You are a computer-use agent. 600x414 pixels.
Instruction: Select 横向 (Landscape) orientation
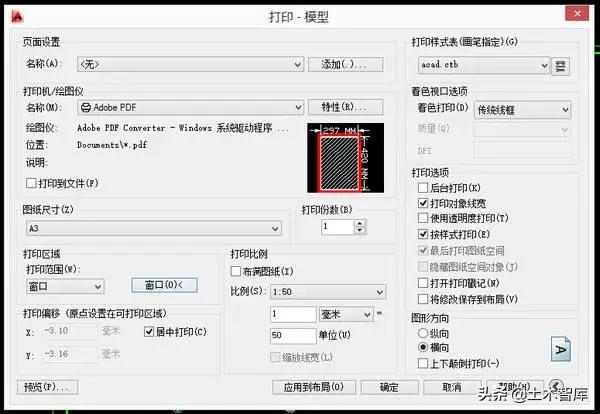point(423,347)
